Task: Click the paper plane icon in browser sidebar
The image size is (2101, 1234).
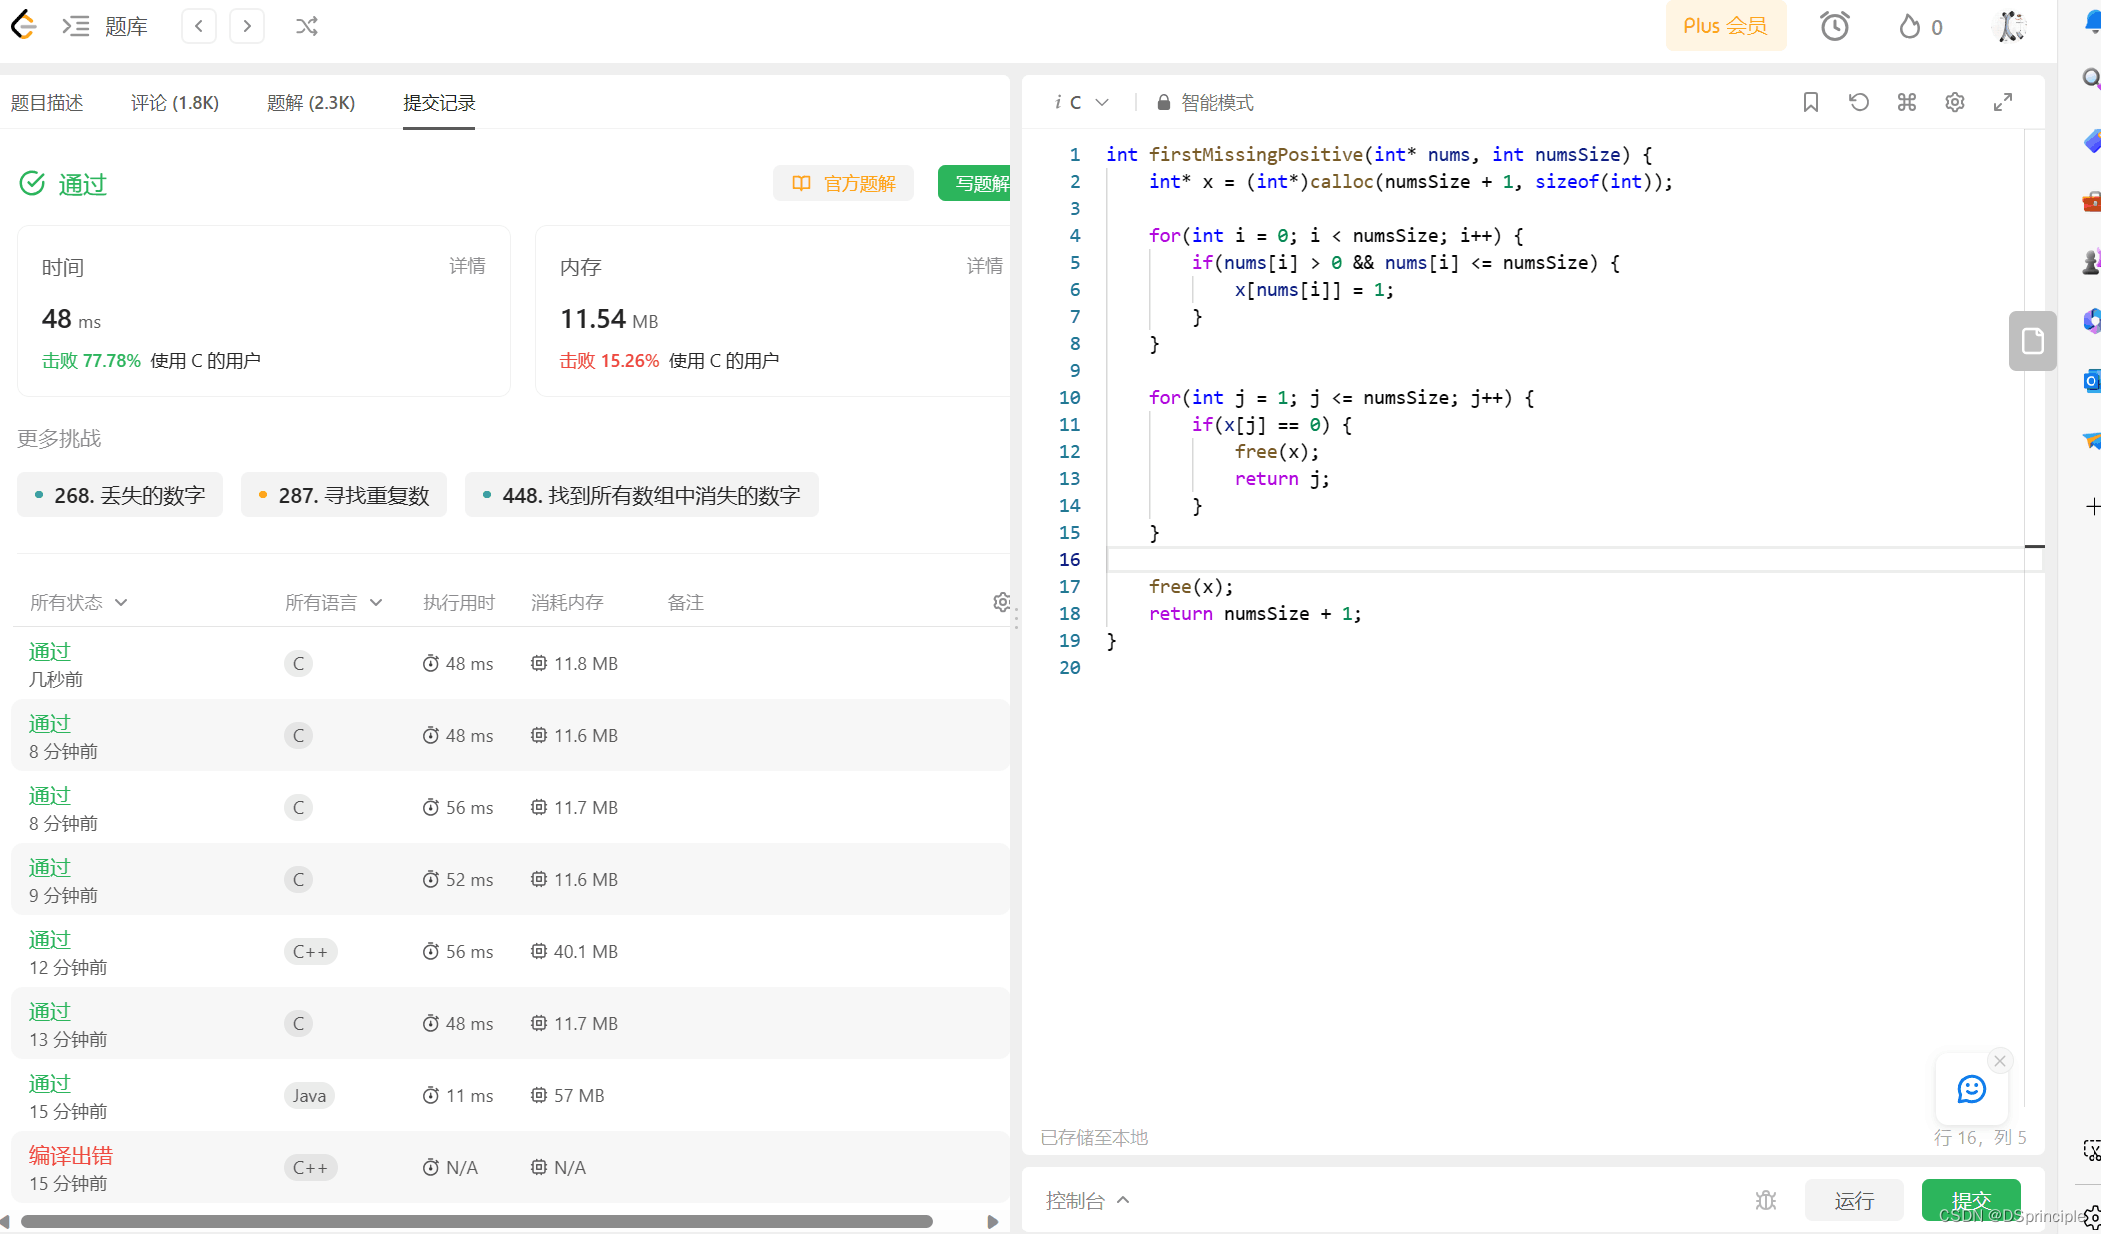Action: click(2092, 440)
